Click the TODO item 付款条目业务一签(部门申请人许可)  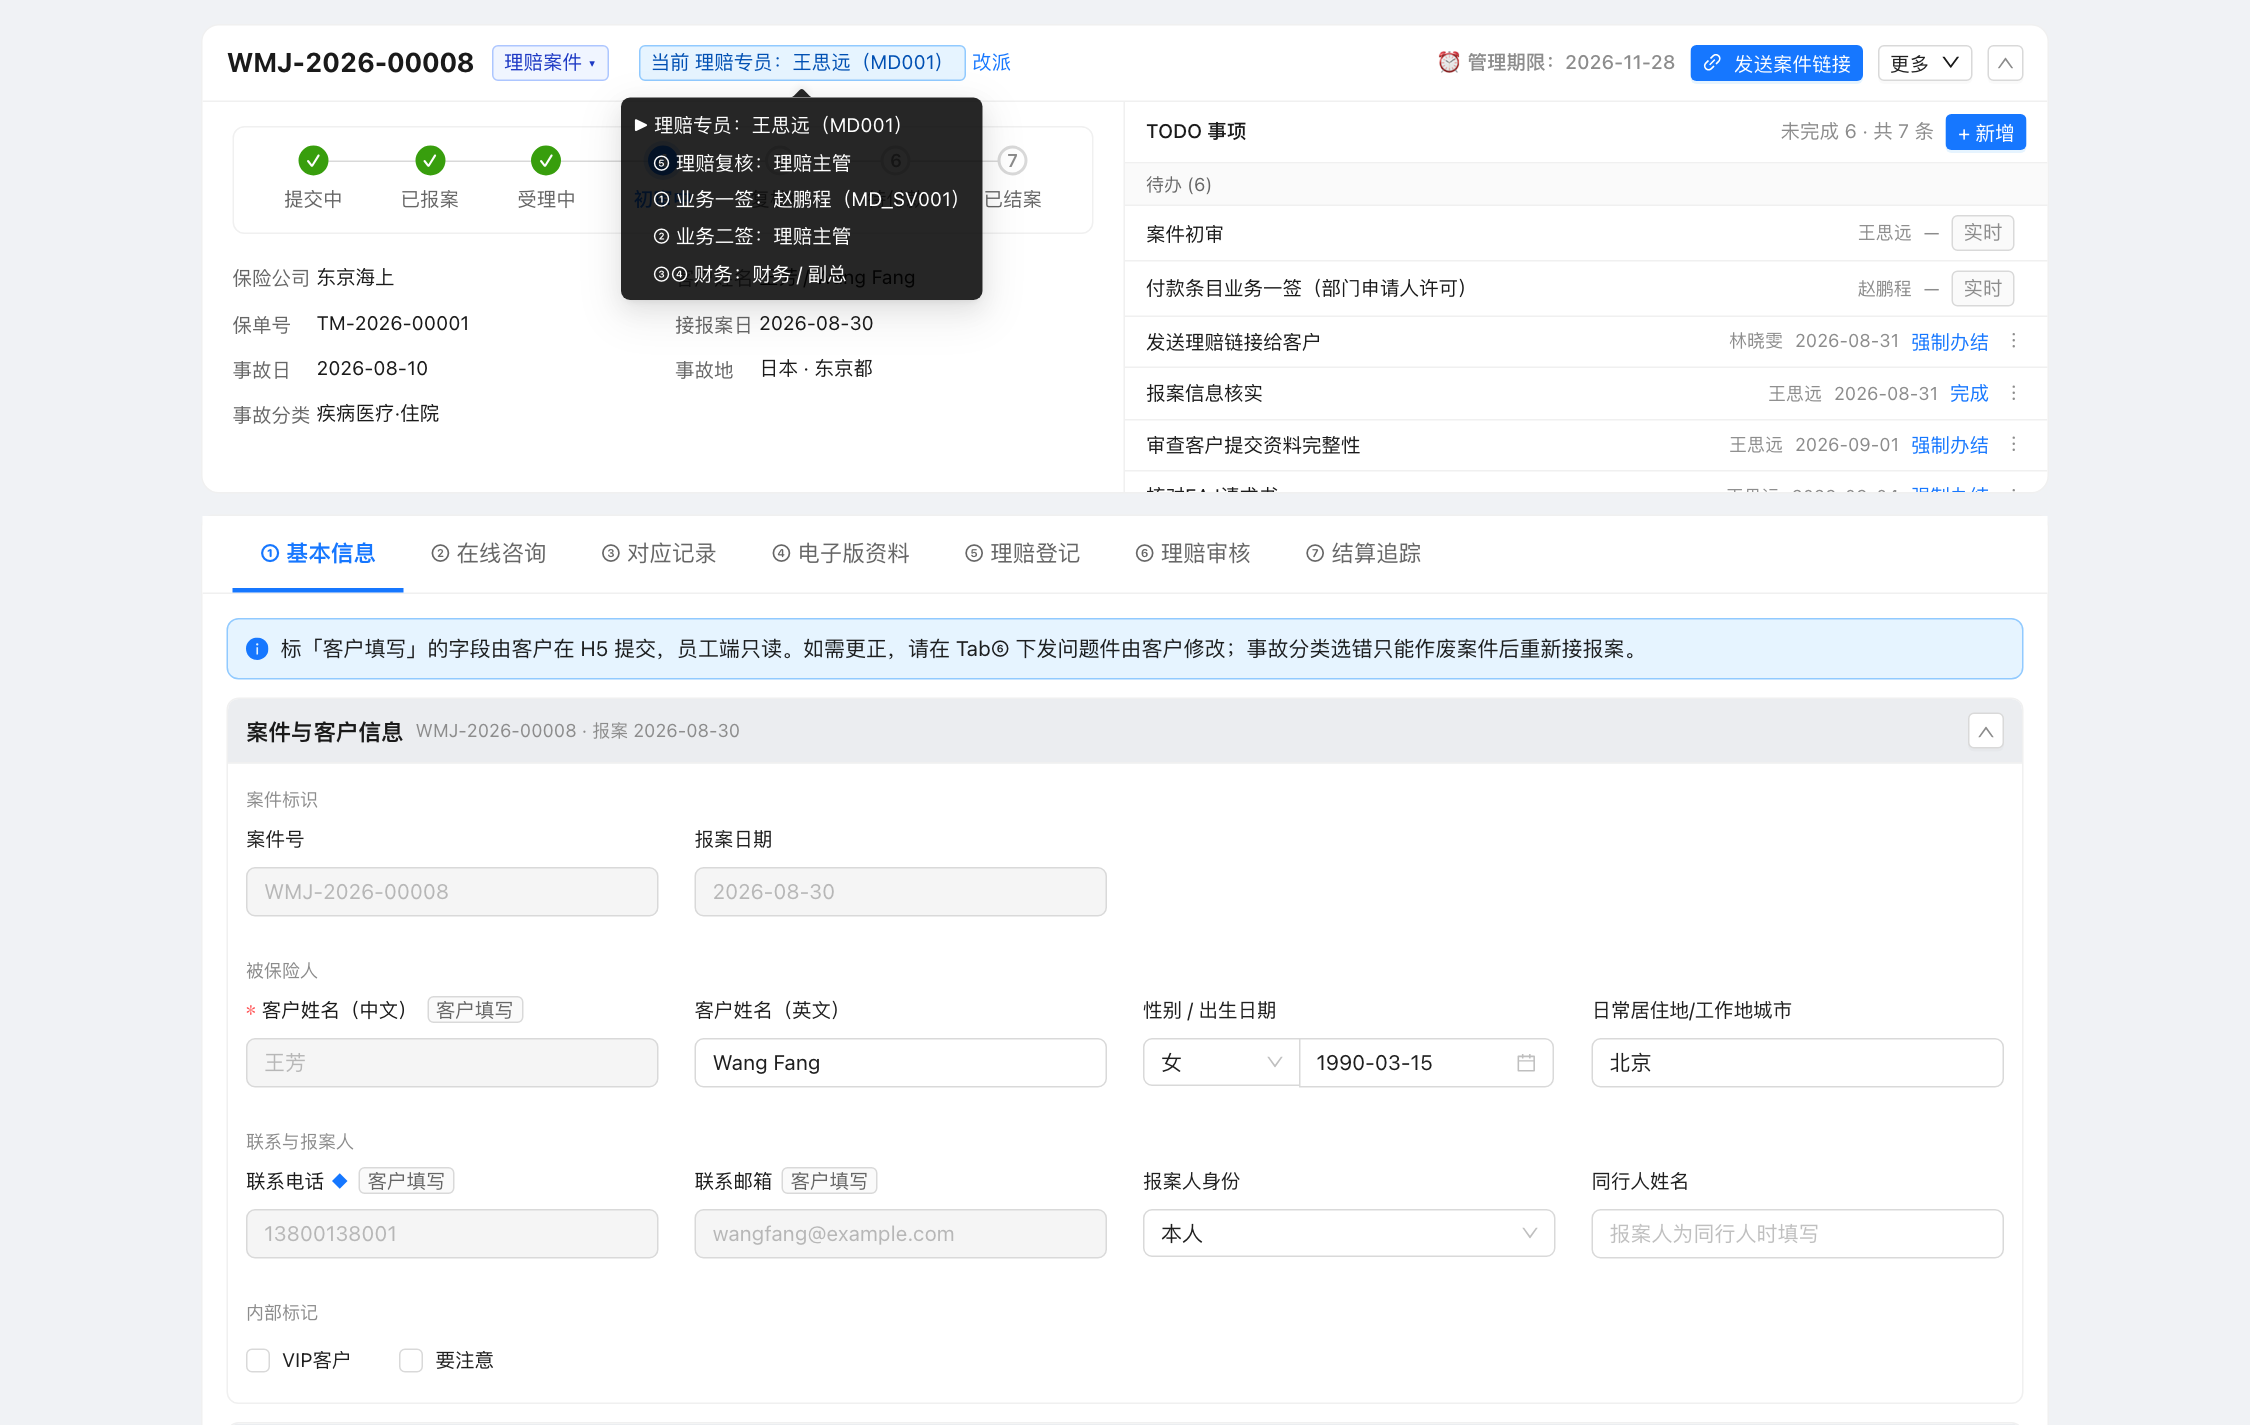pyautogui.click(x=1306, y=289)
